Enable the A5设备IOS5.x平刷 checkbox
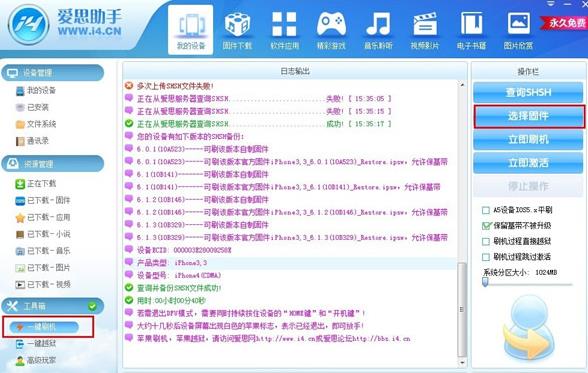The image size is (588, 373). (x=486, y=210)
